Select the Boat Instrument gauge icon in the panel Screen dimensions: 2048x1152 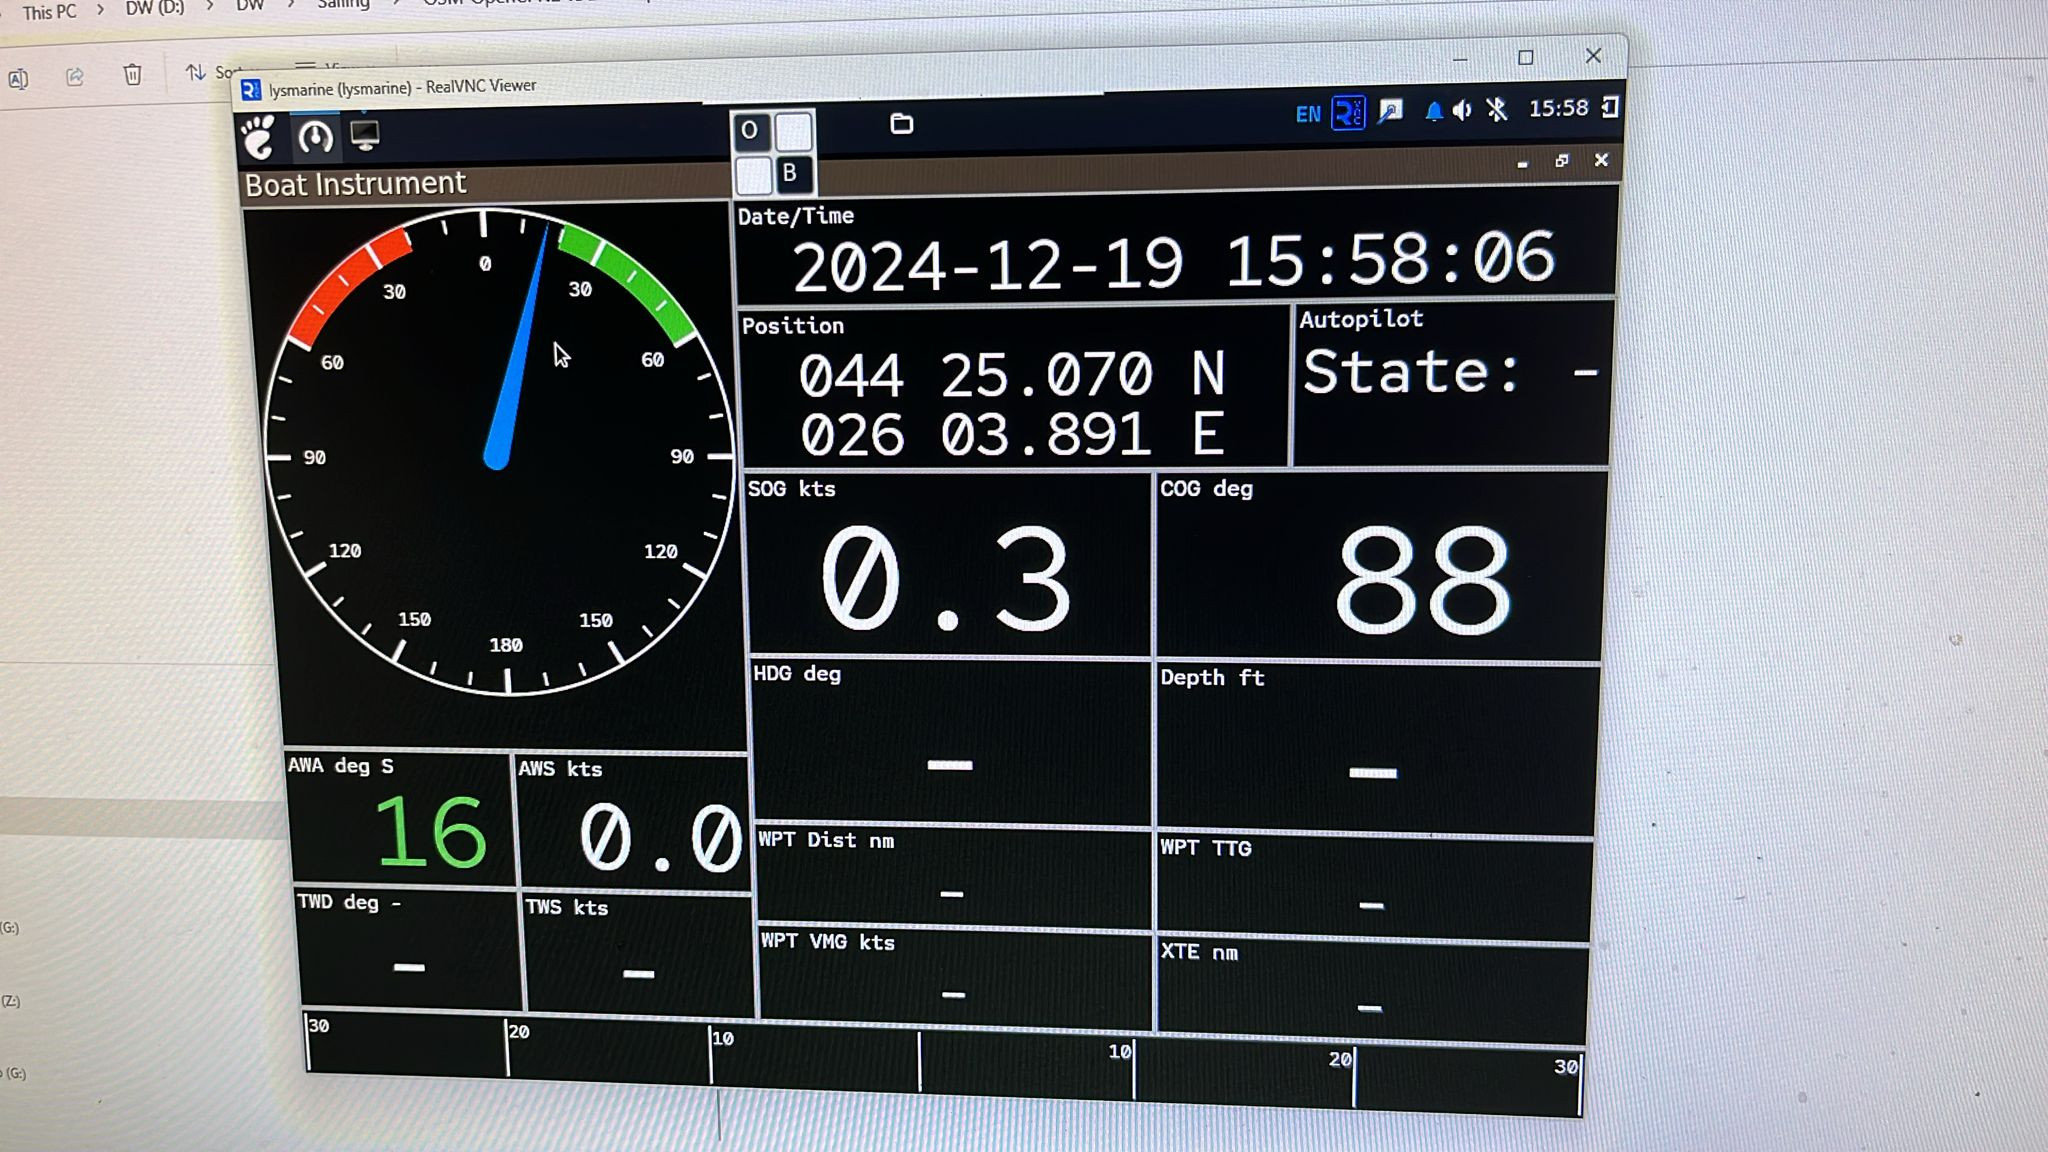click(x=315, y=136)
